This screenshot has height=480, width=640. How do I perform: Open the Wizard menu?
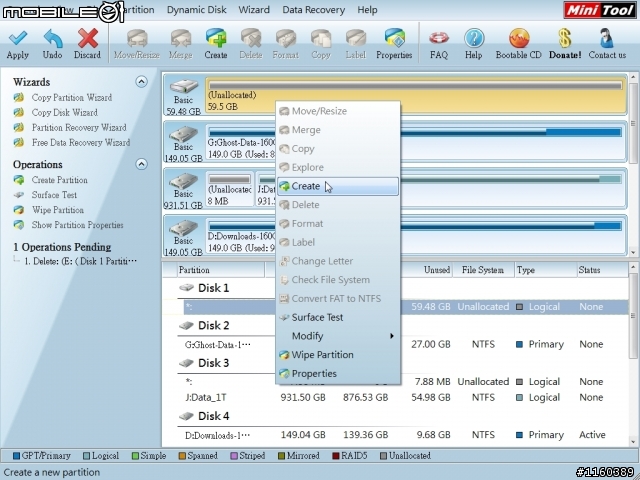click(x=254, y=10)
